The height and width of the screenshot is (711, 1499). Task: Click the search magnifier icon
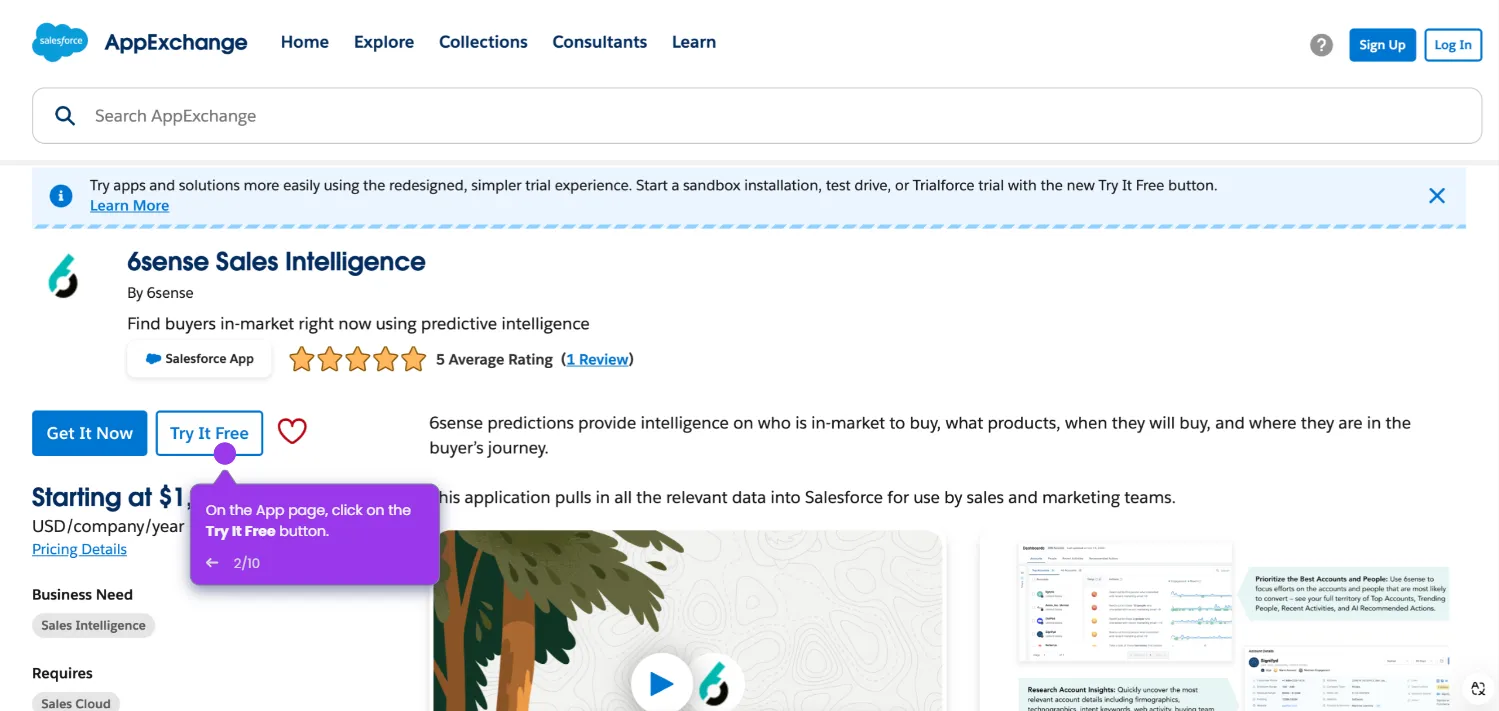coord(65,116)
